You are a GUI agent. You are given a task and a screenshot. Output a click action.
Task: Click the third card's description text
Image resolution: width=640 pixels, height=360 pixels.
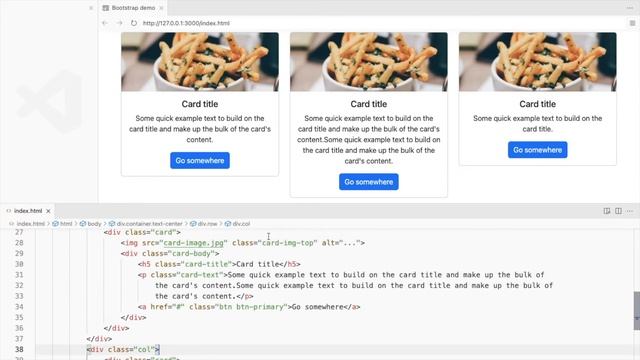pyautogui.click(x=538, y=124)
